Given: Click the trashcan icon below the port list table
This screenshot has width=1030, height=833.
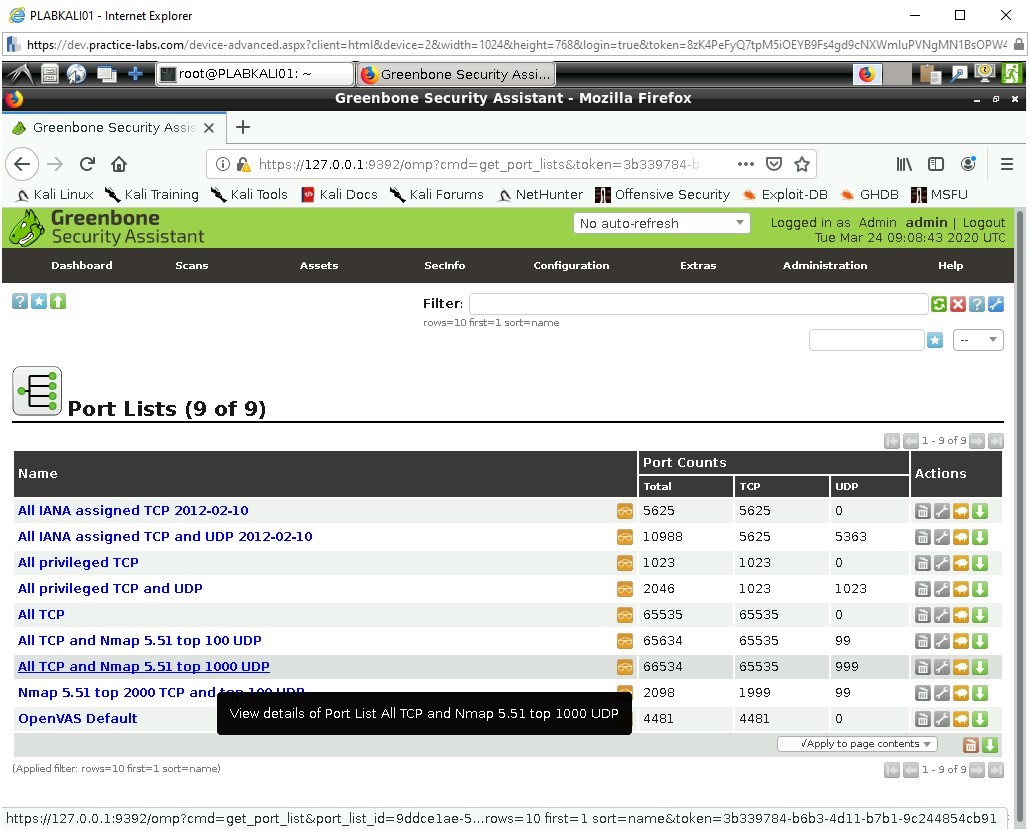Looking at the screenshot, I should pyautogui.click(x=969, y=744).
